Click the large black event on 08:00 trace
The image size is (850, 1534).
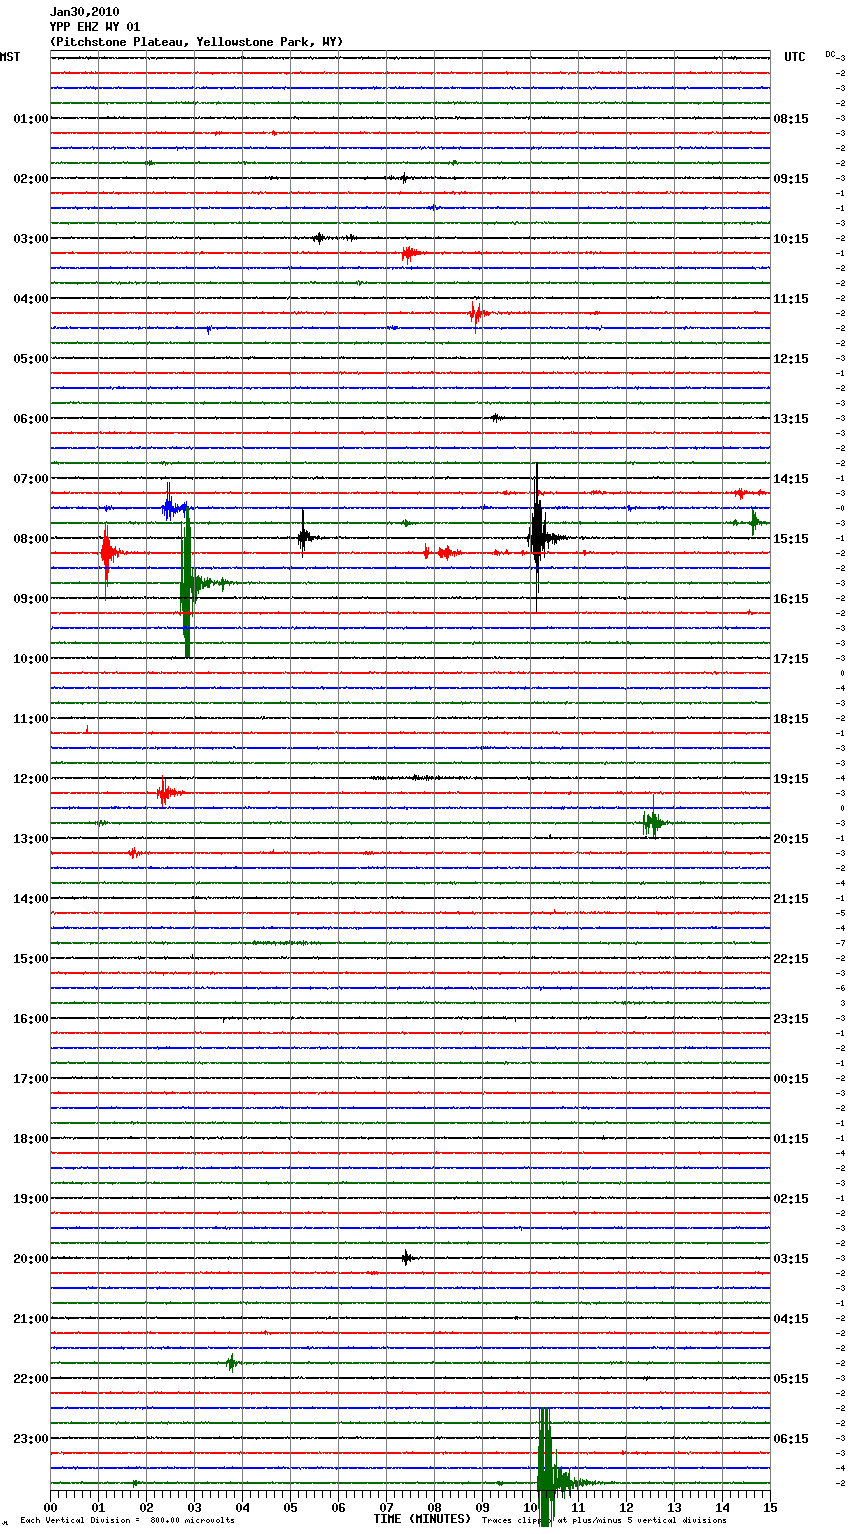(537, 538)
